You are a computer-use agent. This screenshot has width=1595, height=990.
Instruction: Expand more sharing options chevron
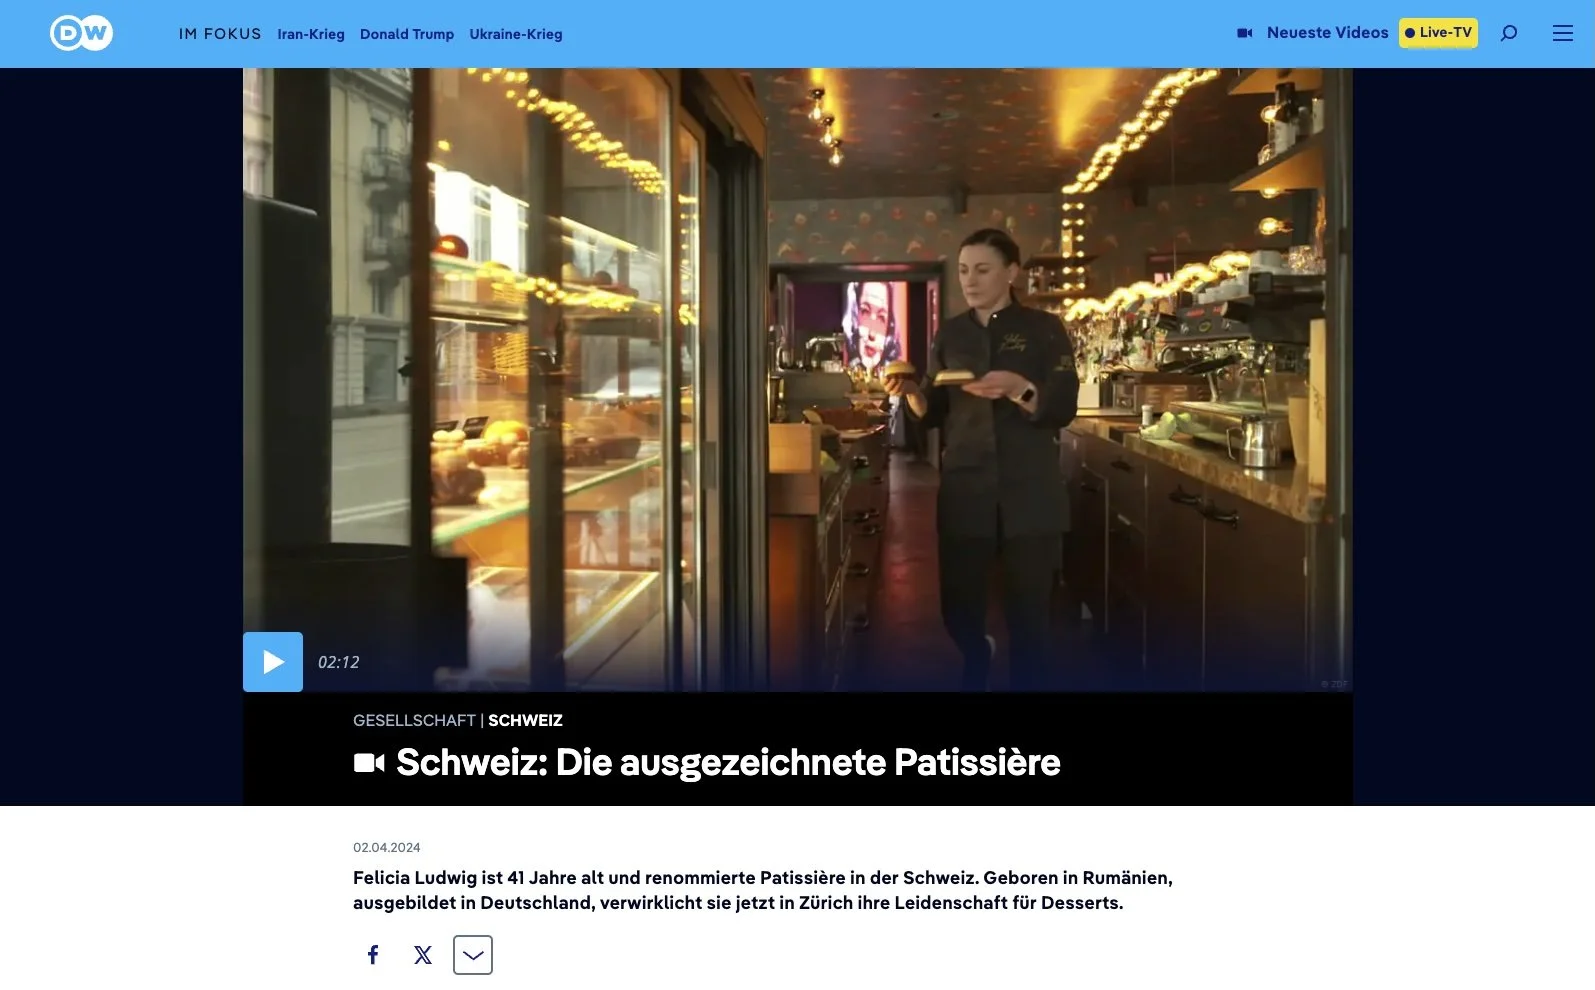[473, 955]
